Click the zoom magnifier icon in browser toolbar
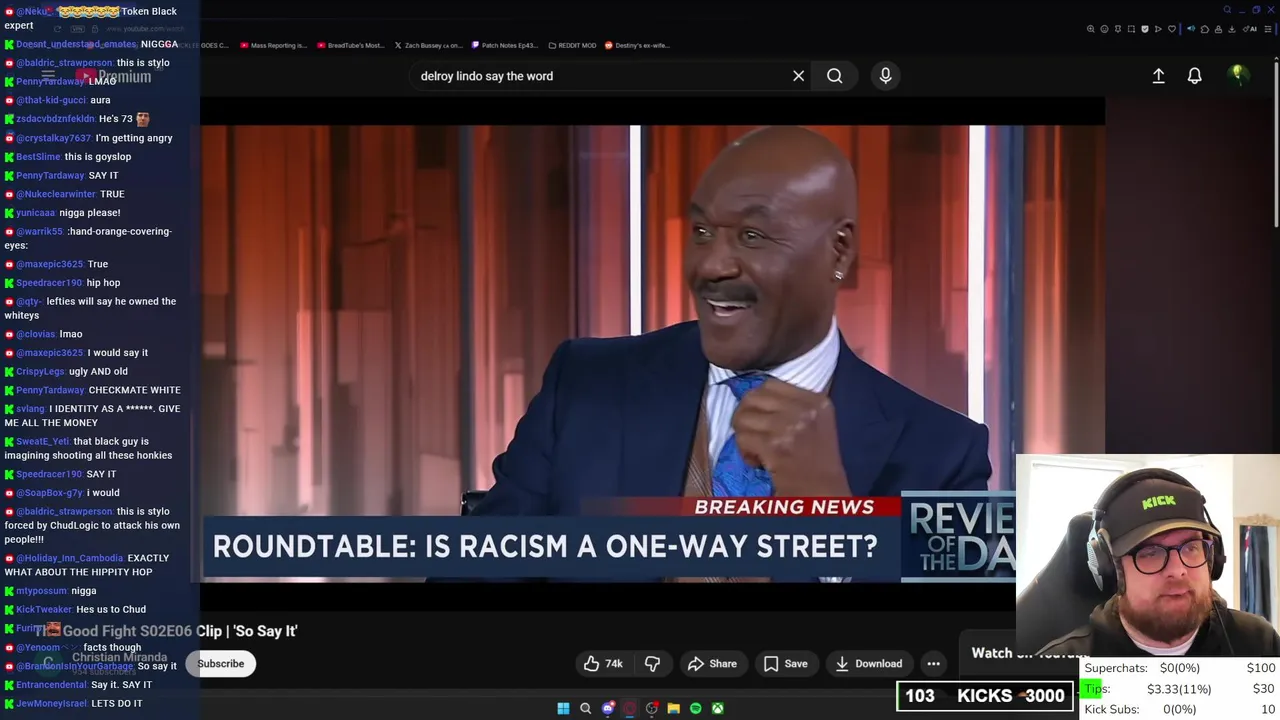 1091,29
